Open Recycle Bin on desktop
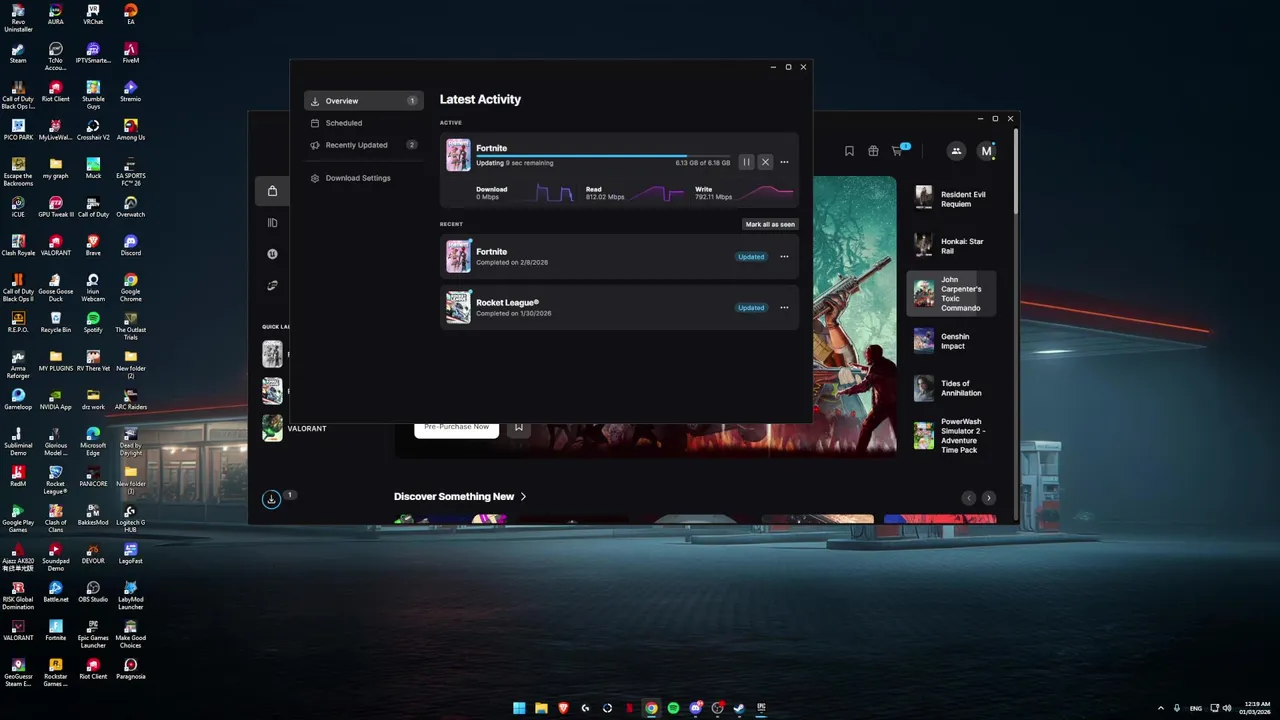Screen dimensions: 1280x720 (x=55, y=323)
